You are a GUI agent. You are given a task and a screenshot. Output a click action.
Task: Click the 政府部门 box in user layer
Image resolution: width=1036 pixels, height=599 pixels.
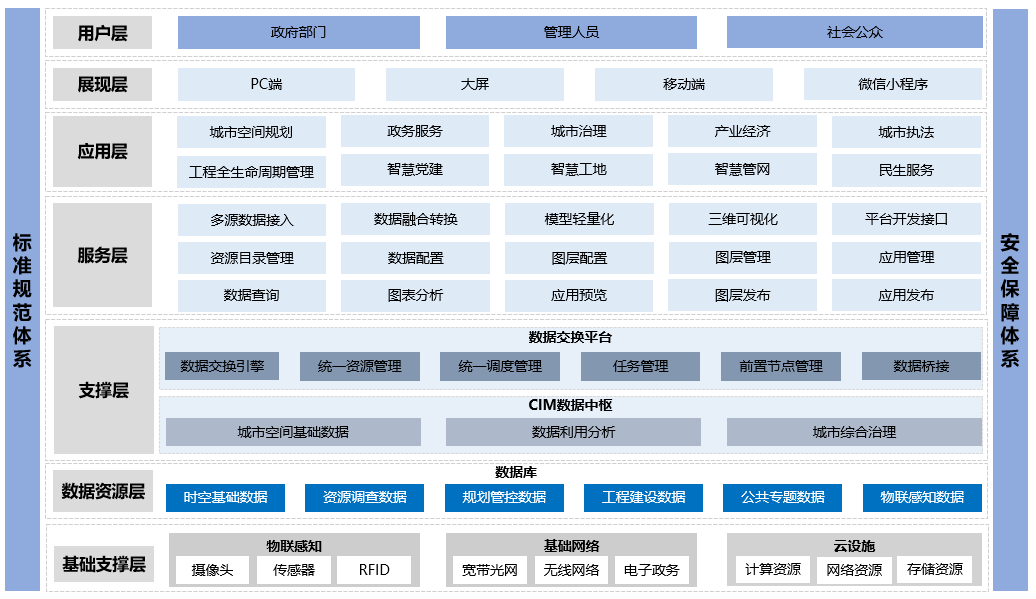tap(298, 32)
